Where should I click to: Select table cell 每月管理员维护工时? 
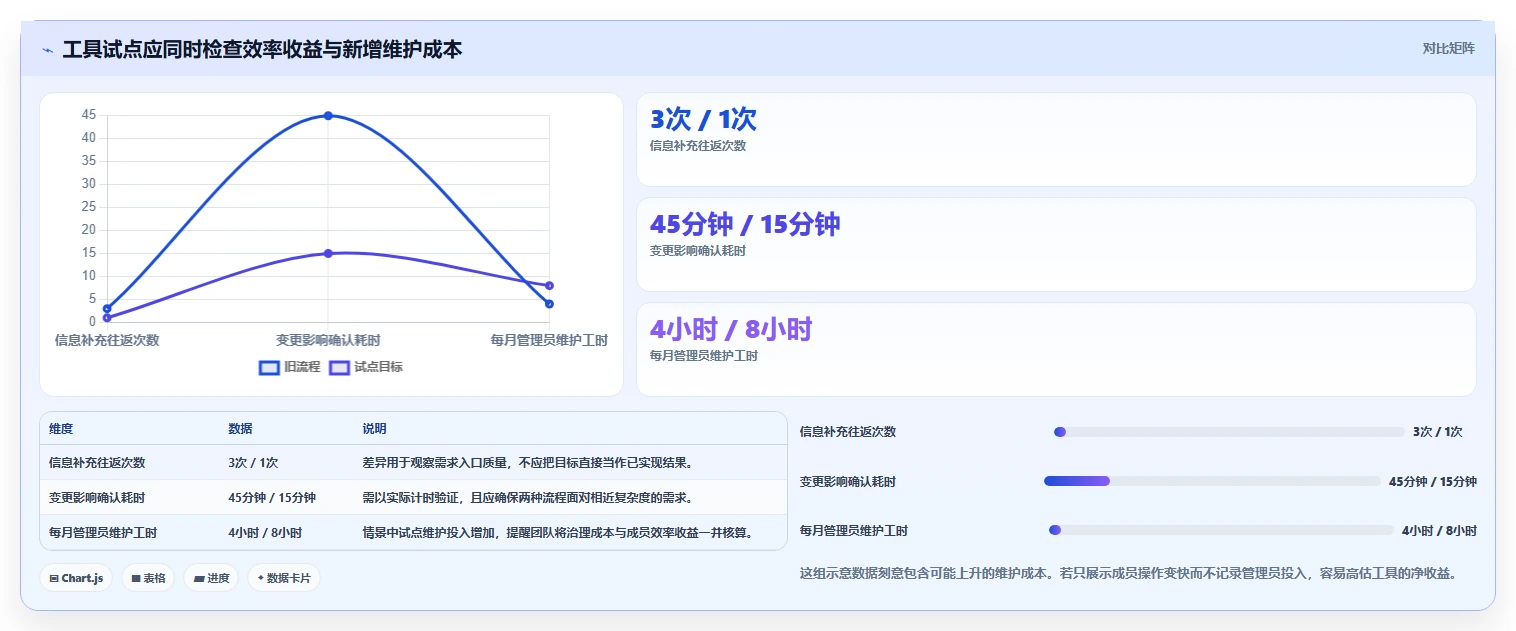(x=103, y=533)
